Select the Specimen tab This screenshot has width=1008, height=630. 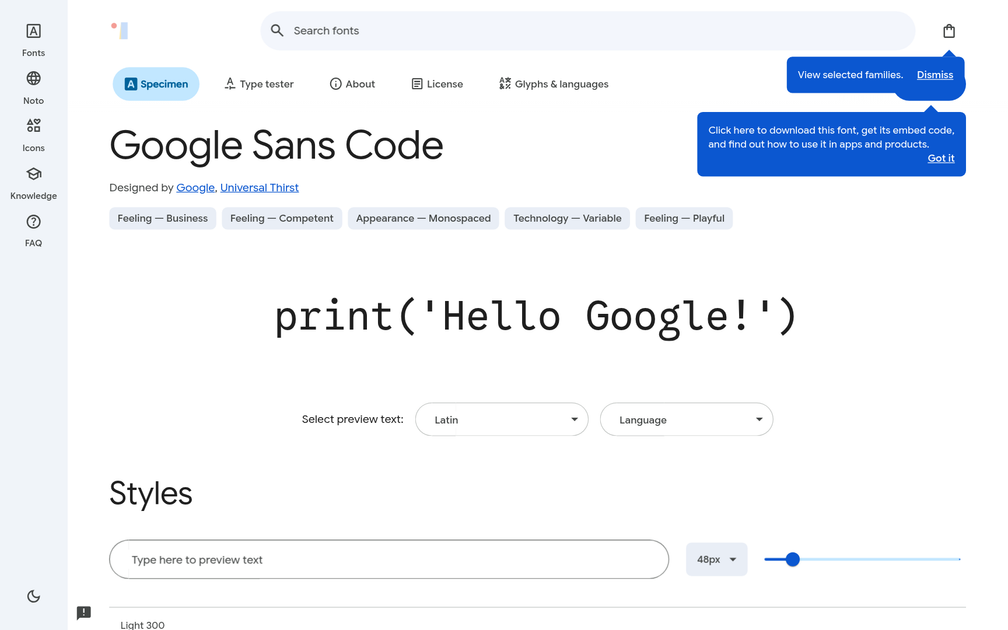click(x=156, y=84)
